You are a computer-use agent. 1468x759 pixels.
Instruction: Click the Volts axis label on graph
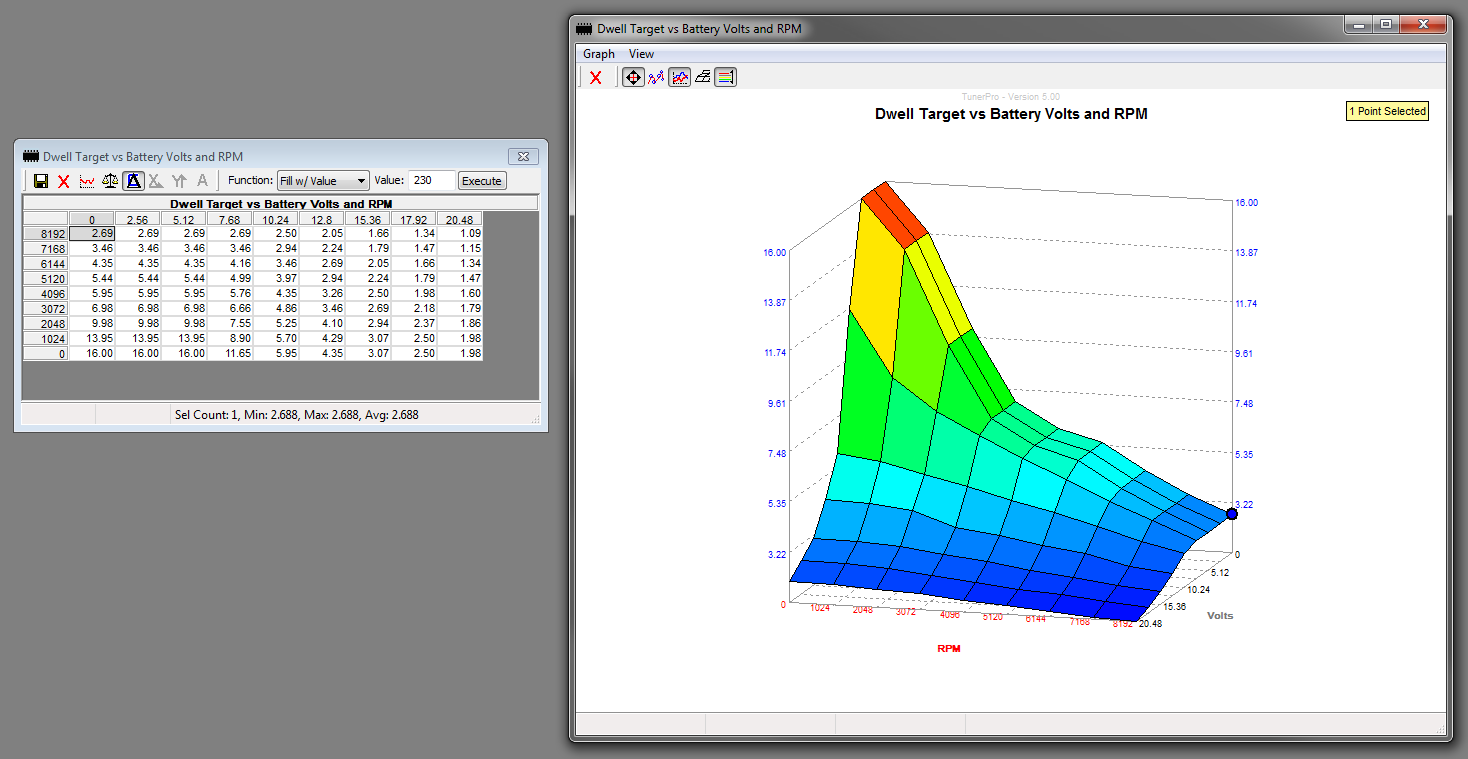(1220, 616)
